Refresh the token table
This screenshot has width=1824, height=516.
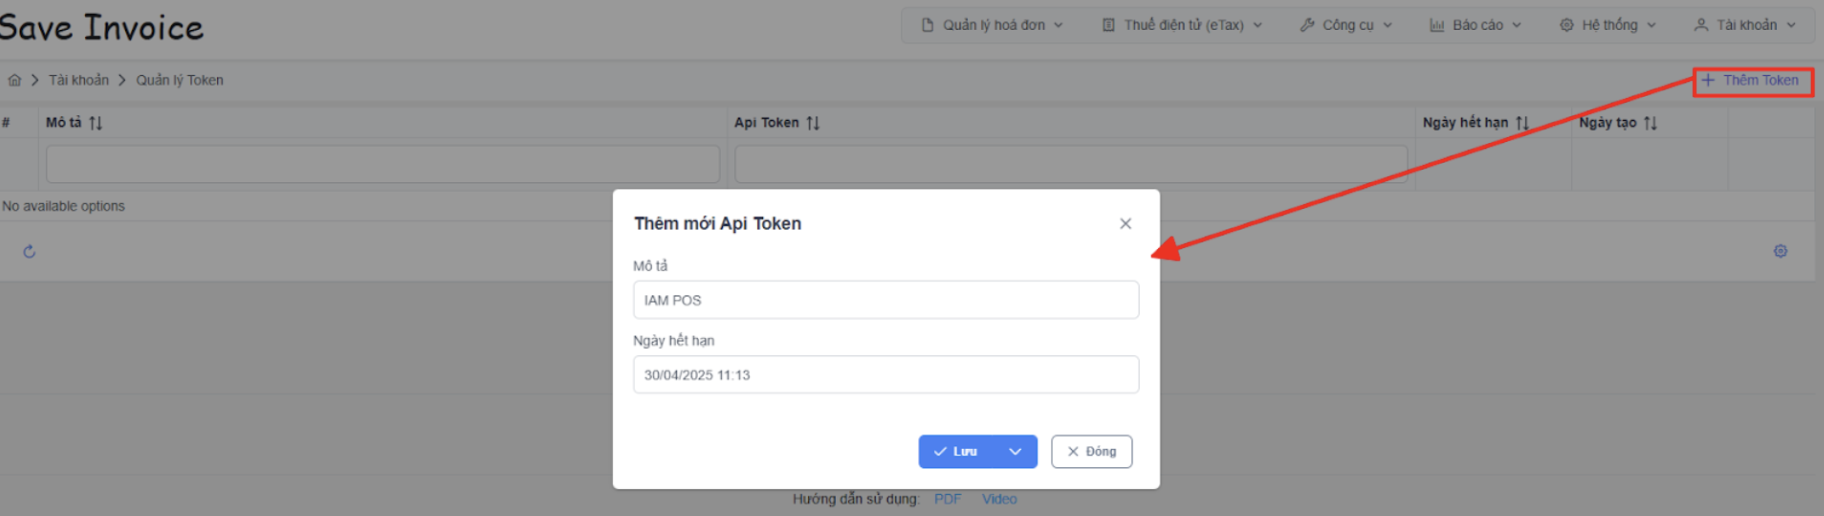click(29, 252)
